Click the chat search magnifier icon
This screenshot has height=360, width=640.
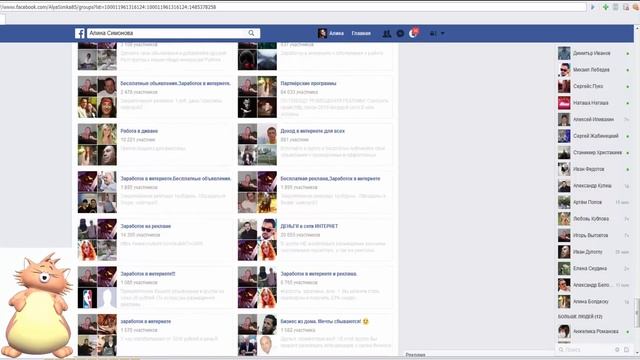pos(561,350)
